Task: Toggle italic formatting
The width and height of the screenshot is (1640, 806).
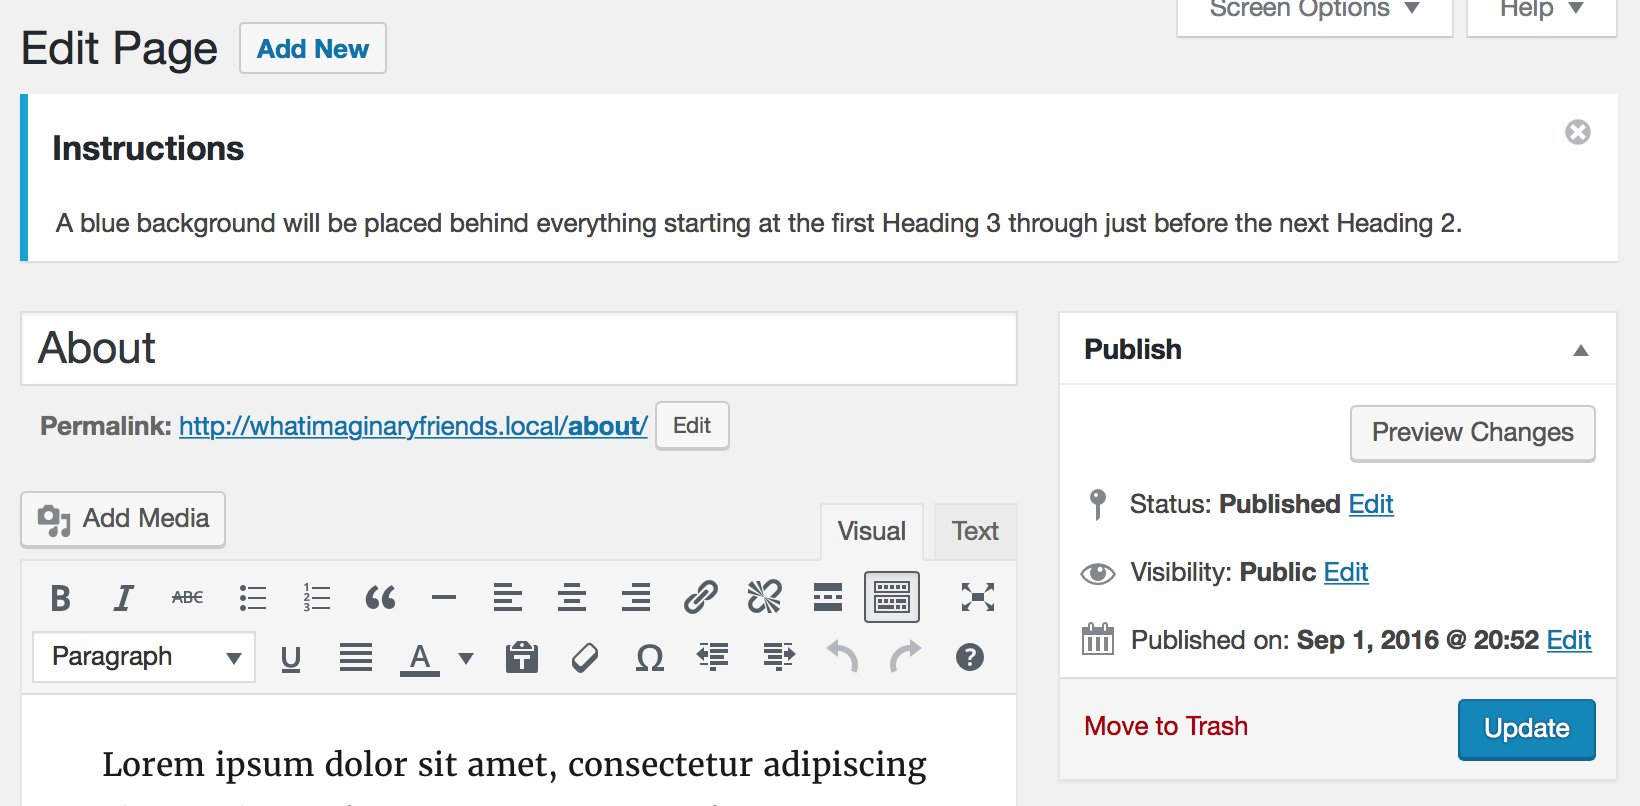Action: point(123,598)
